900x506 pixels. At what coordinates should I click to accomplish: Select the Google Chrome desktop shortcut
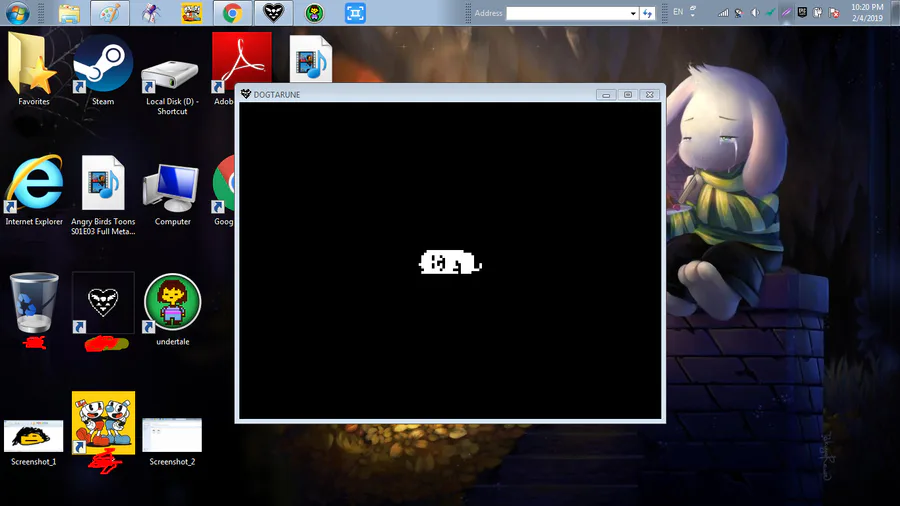tap(224, 190)
